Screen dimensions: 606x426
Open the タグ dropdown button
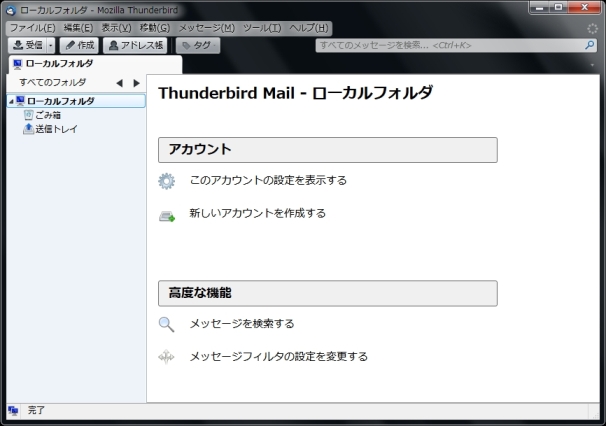pyautogui.click(x=198, y=45)
